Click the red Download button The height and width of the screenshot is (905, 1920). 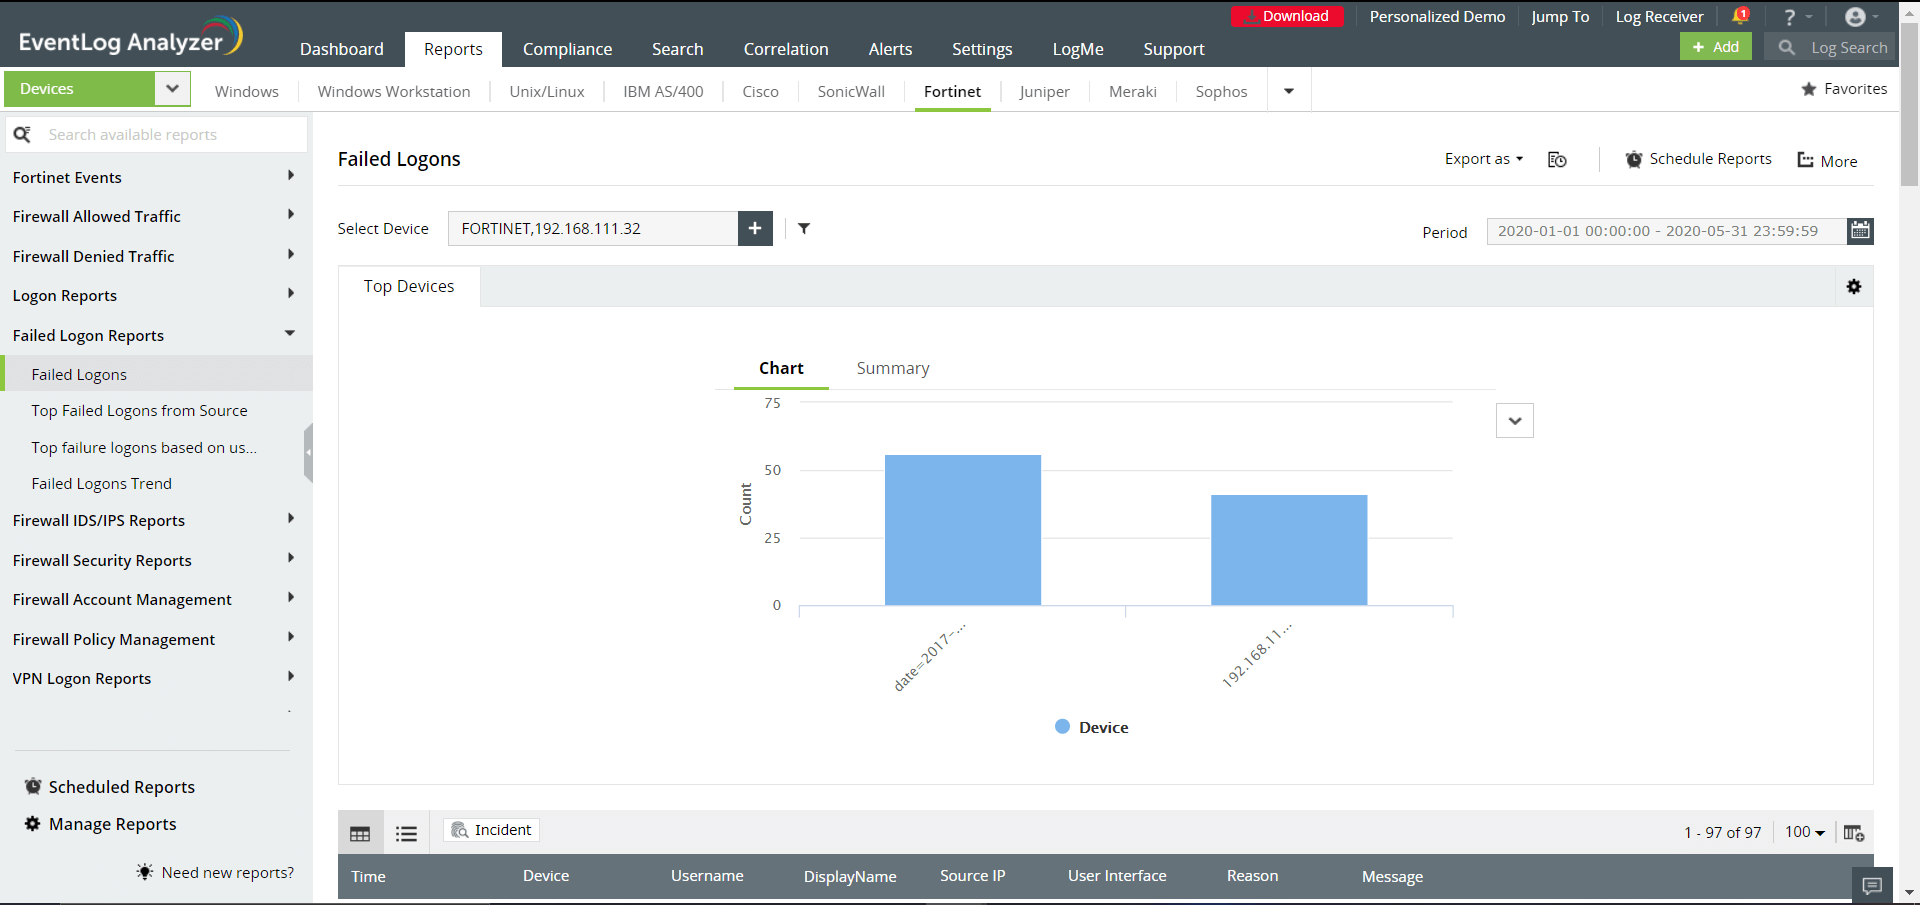(x=1287, y=16)
